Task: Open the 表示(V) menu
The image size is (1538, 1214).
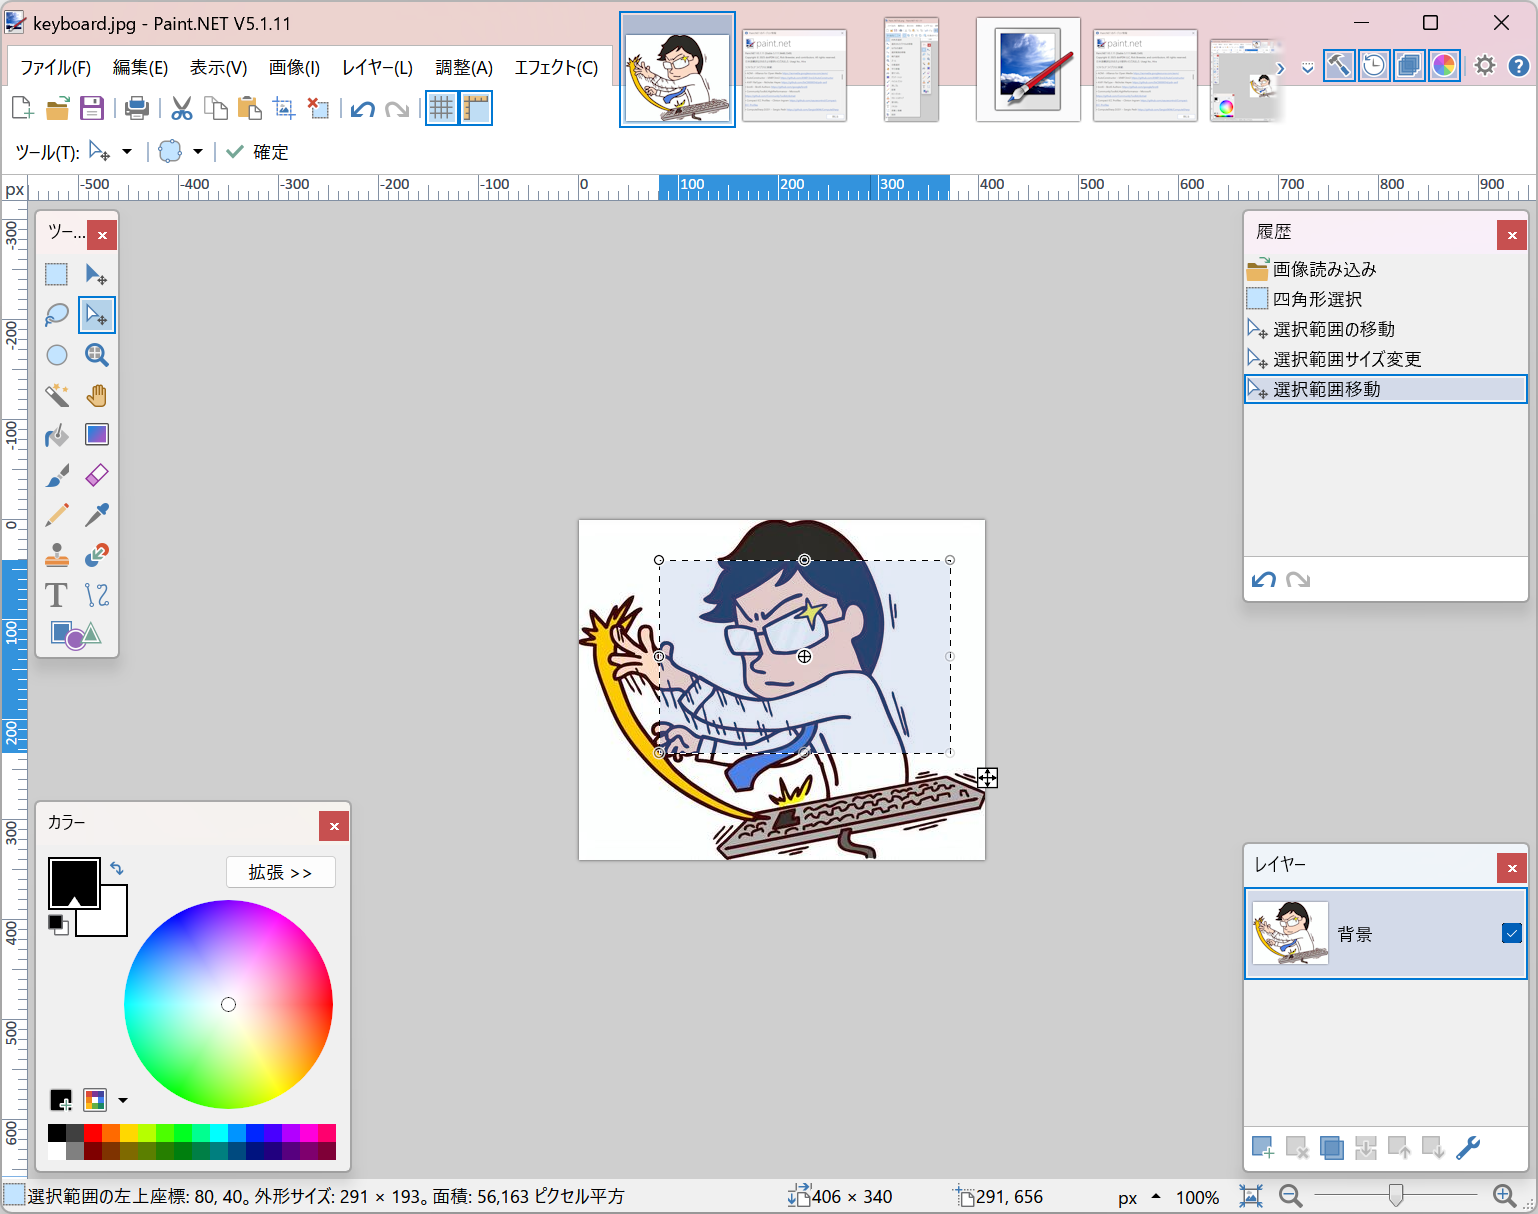Action: click(219, 67)
